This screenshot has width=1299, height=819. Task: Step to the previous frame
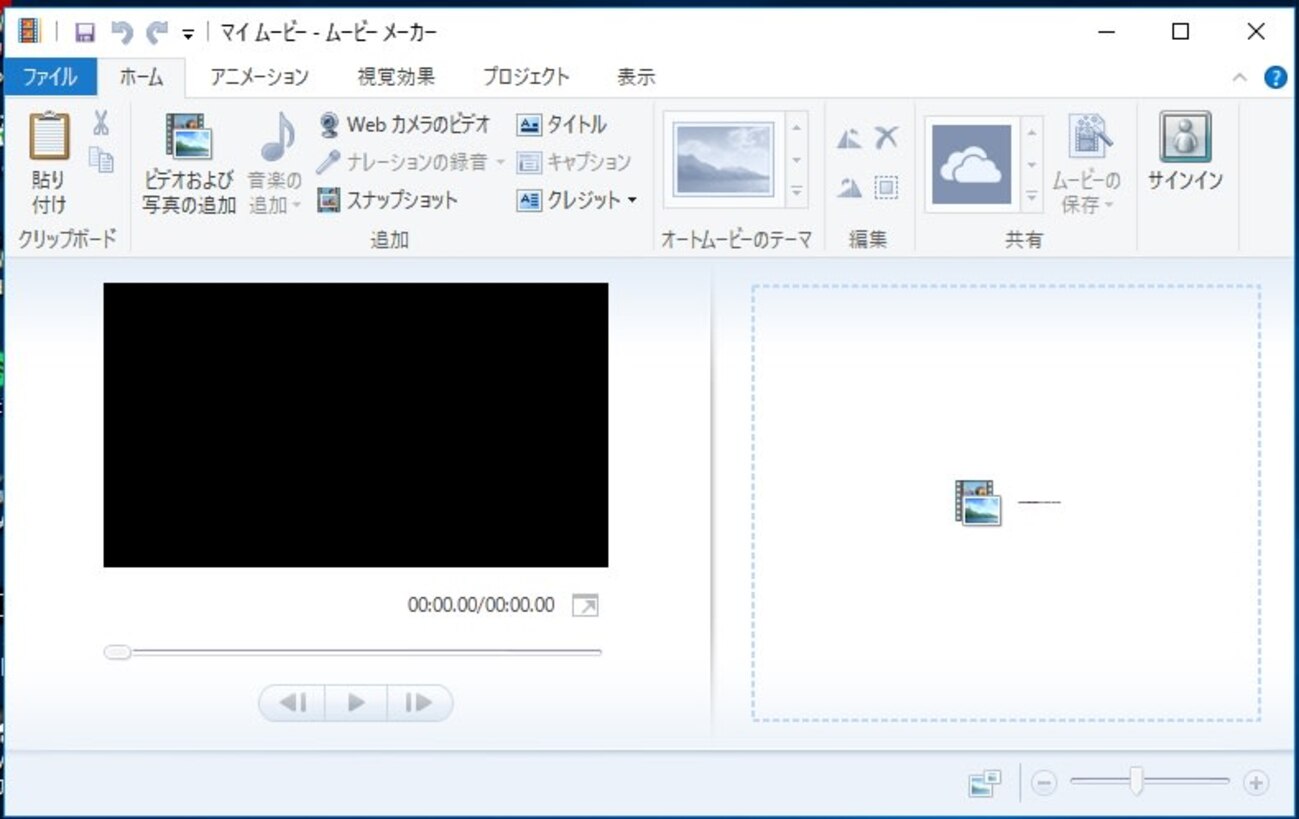coord(293,703)
